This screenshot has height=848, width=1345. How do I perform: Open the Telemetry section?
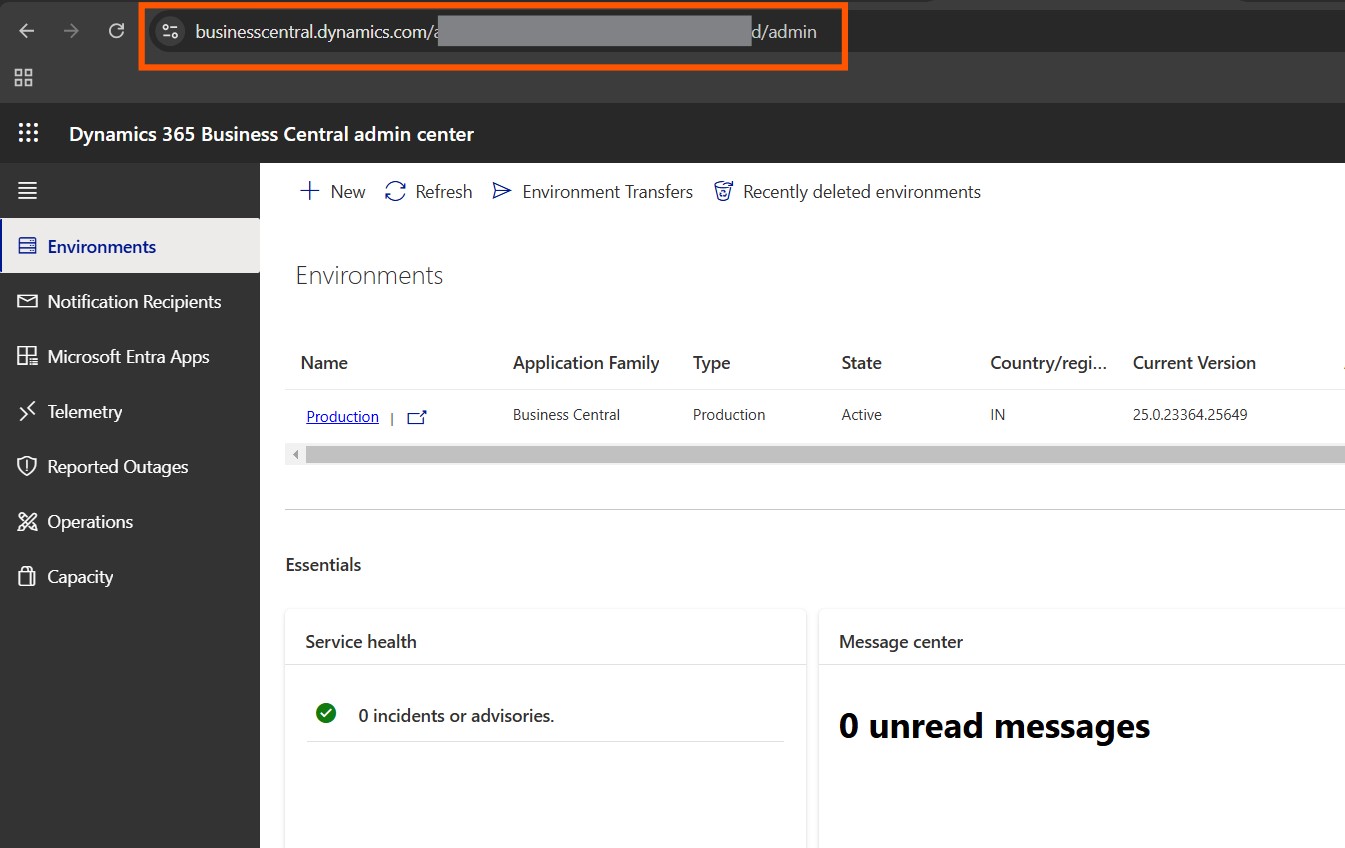84,411
